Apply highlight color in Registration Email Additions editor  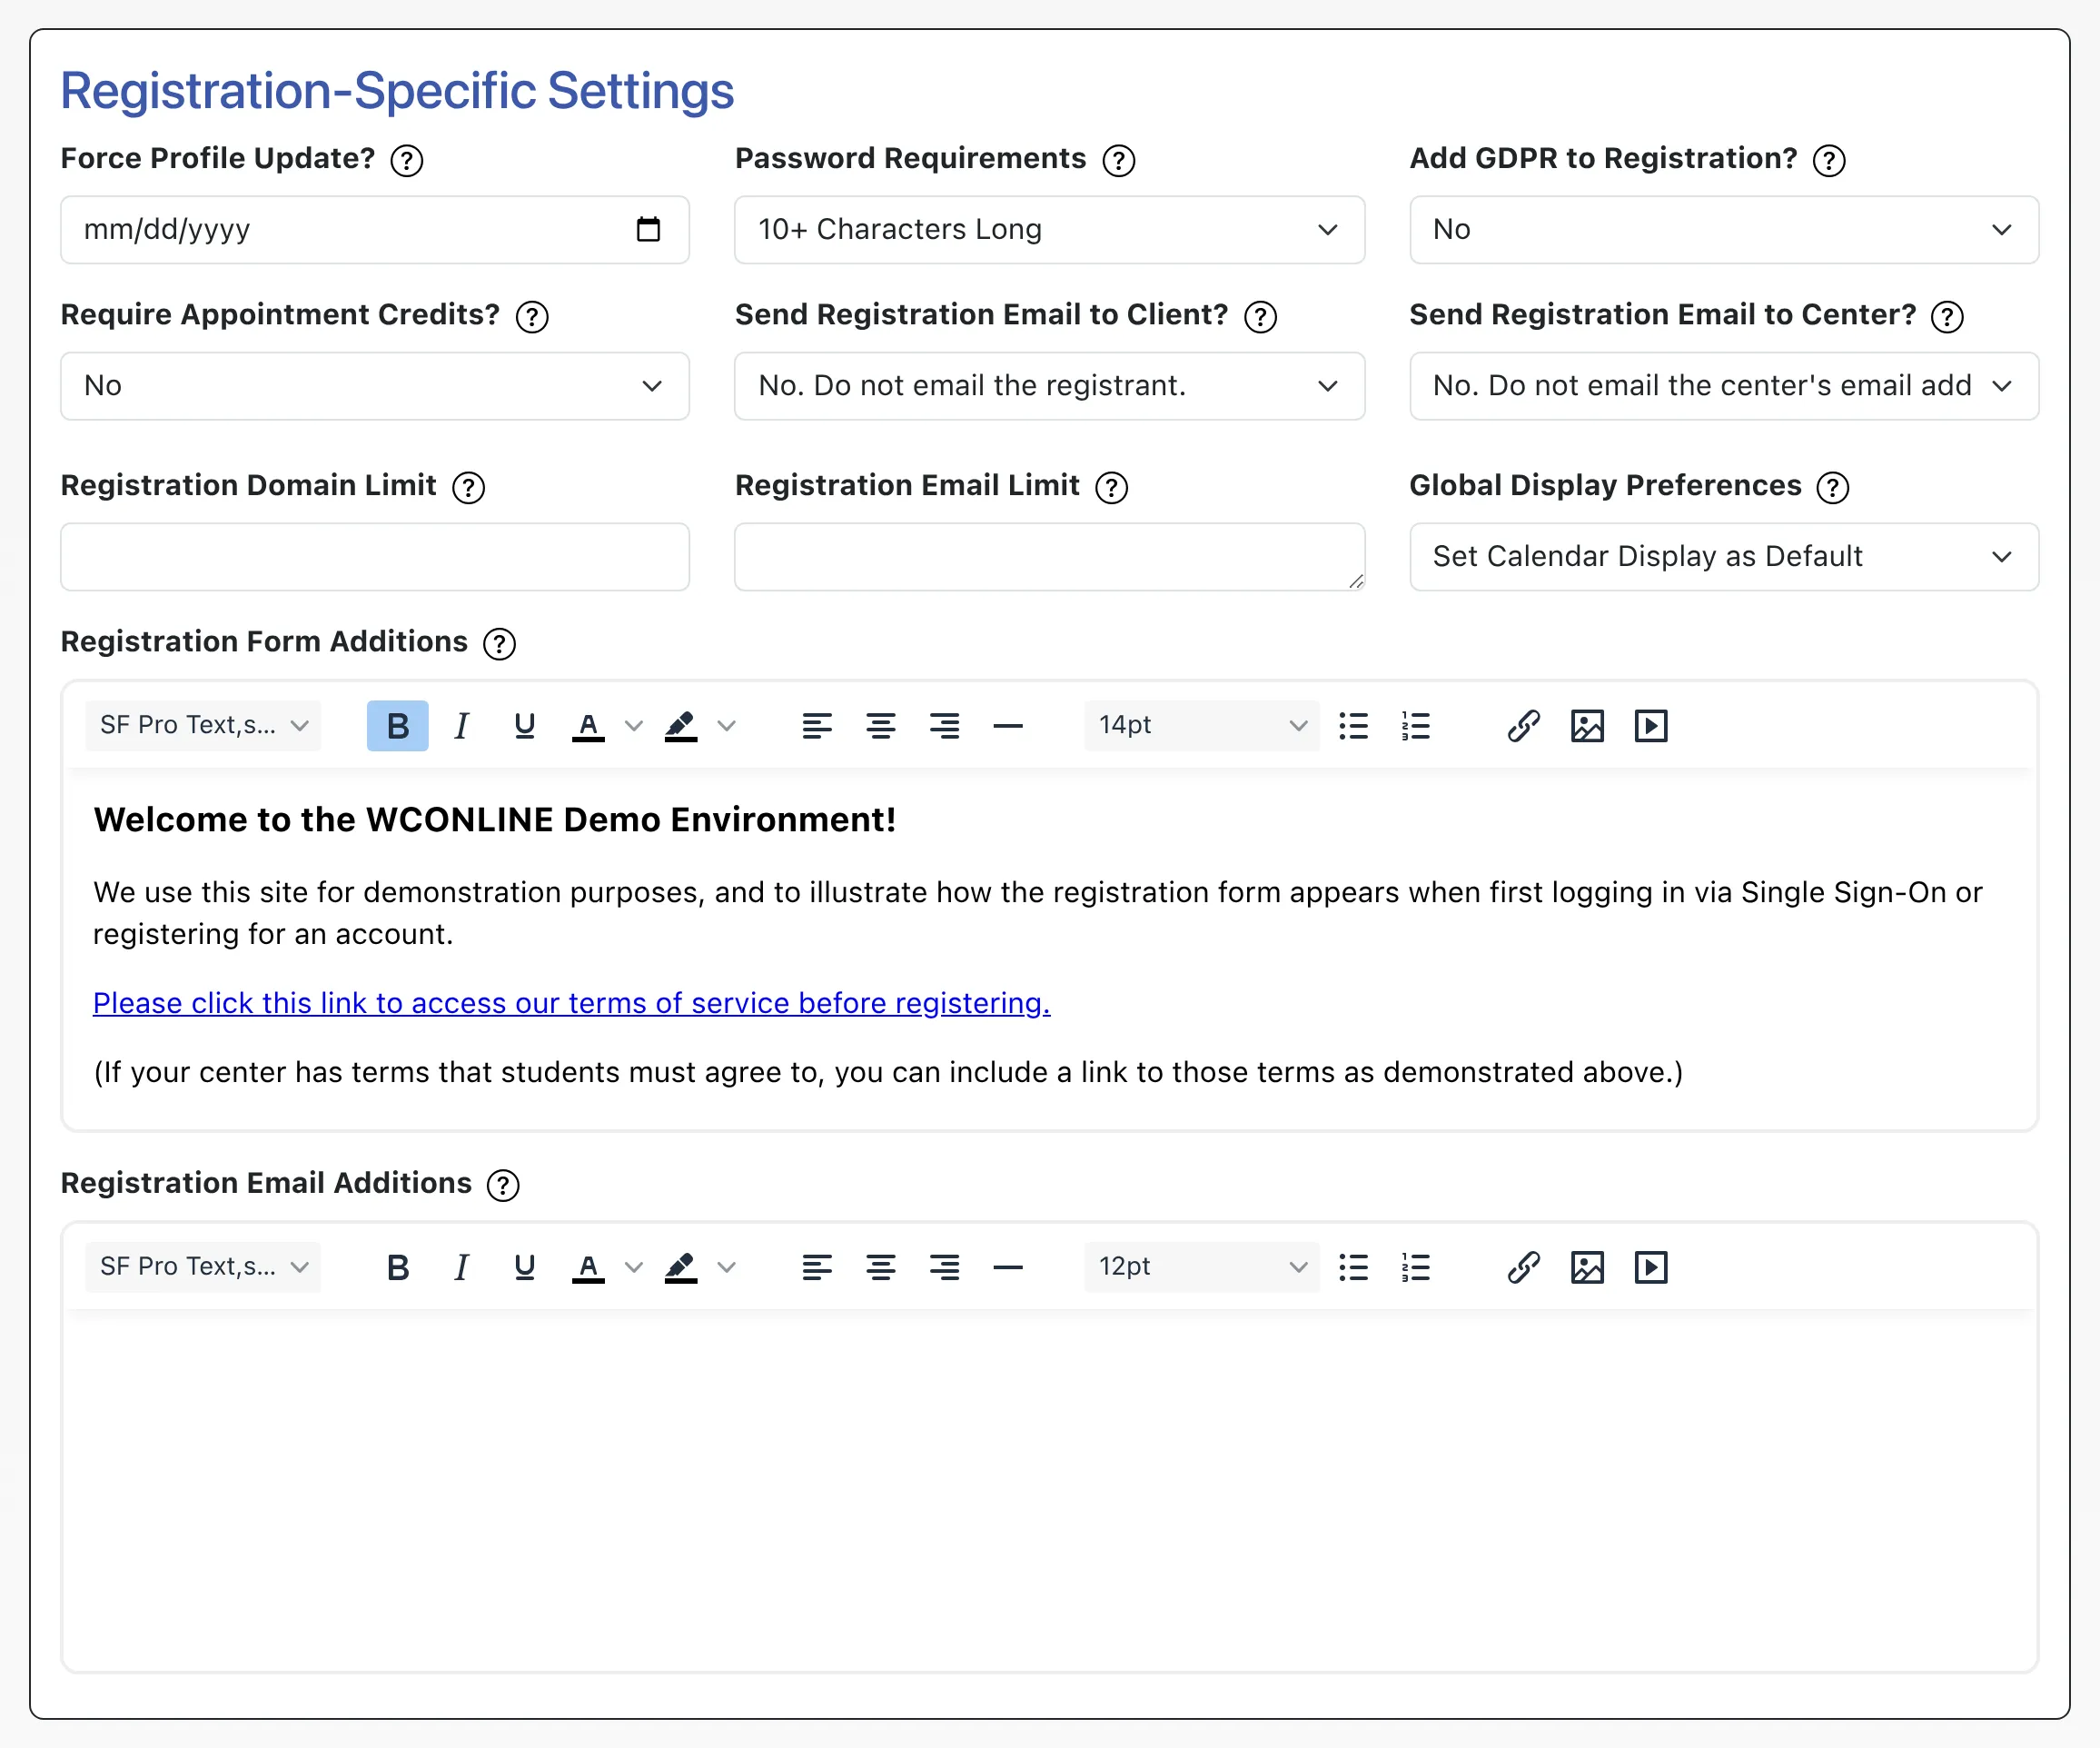[x=681, y=1267]
